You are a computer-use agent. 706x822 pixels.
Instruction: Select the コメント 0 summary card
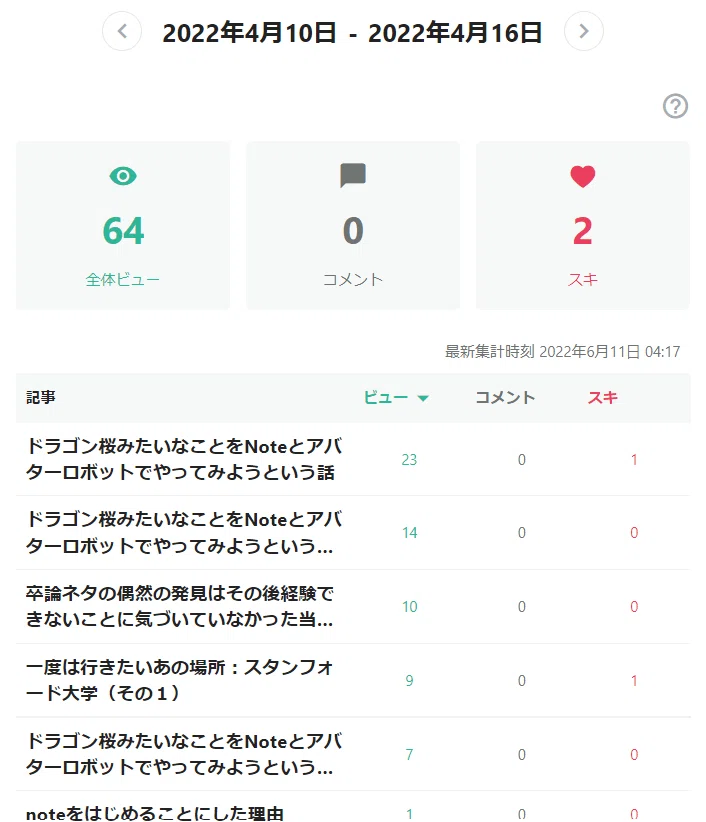pyautogui.click(x=353, y=225)
